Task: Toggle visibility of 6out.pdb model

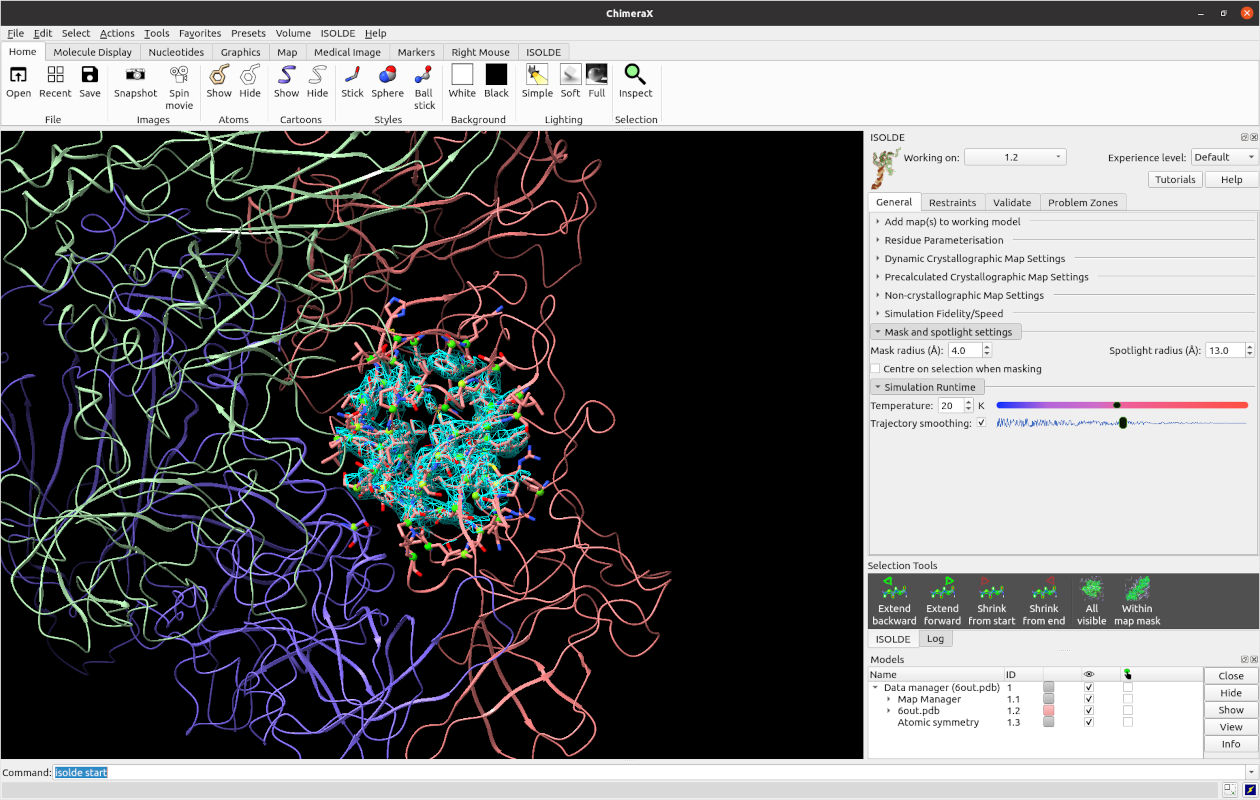Action: click(x=1089, y=711)
